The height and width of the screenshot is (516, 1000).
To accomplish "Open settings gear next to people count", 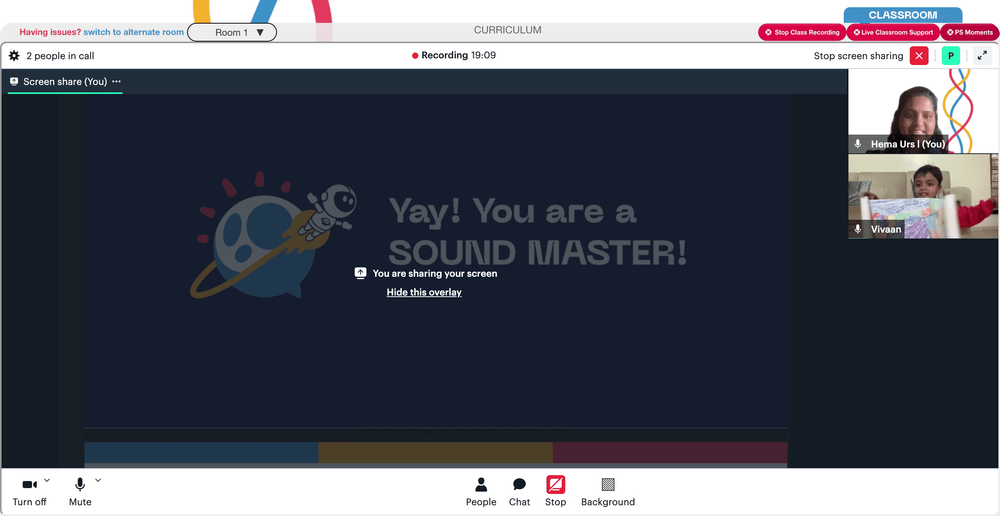I will pos(14,55).
